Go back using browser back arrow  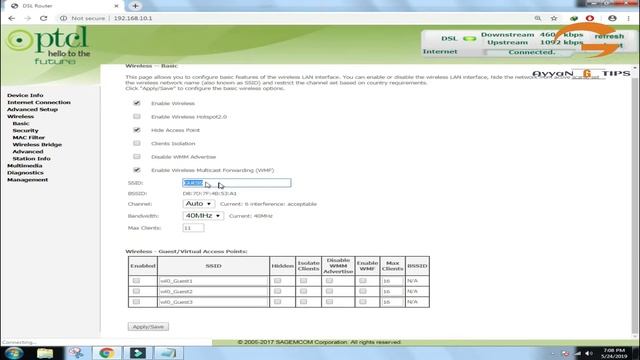(x=11, y=18)
